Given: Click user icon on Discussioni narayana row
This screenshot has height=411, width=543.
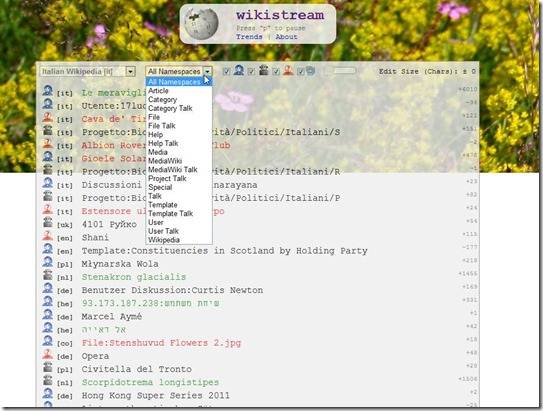Looking at the screenshot, I should [47, 183].
